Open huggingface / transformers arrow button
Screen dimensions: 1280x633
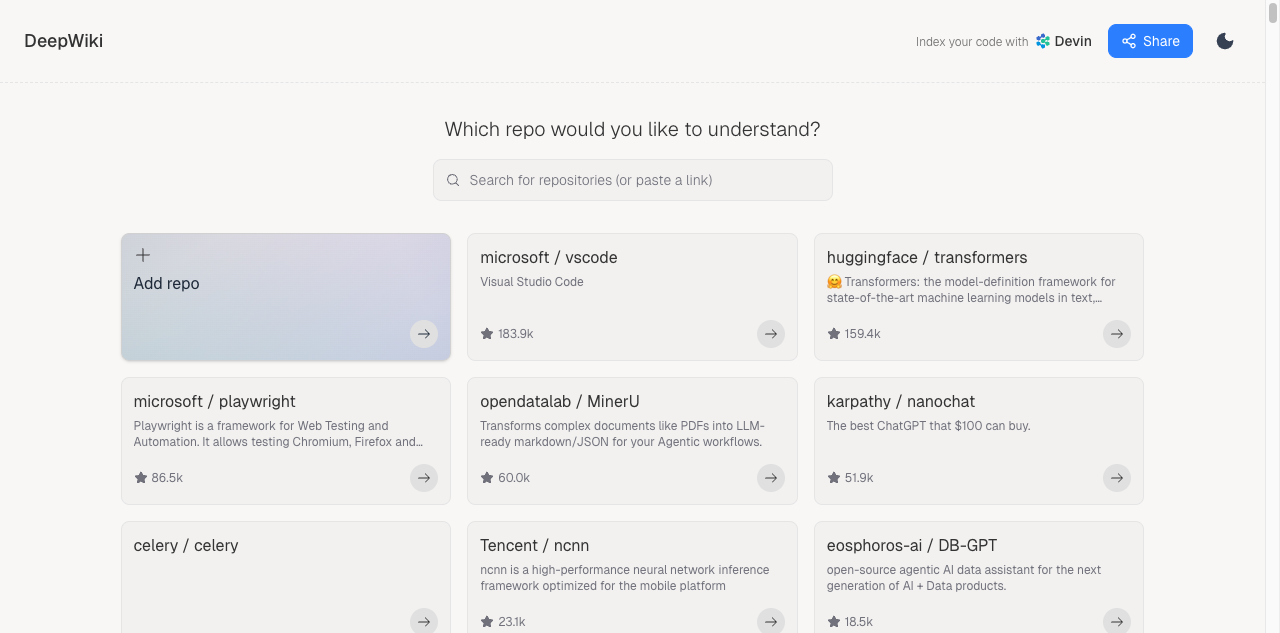click(1117, 334)
